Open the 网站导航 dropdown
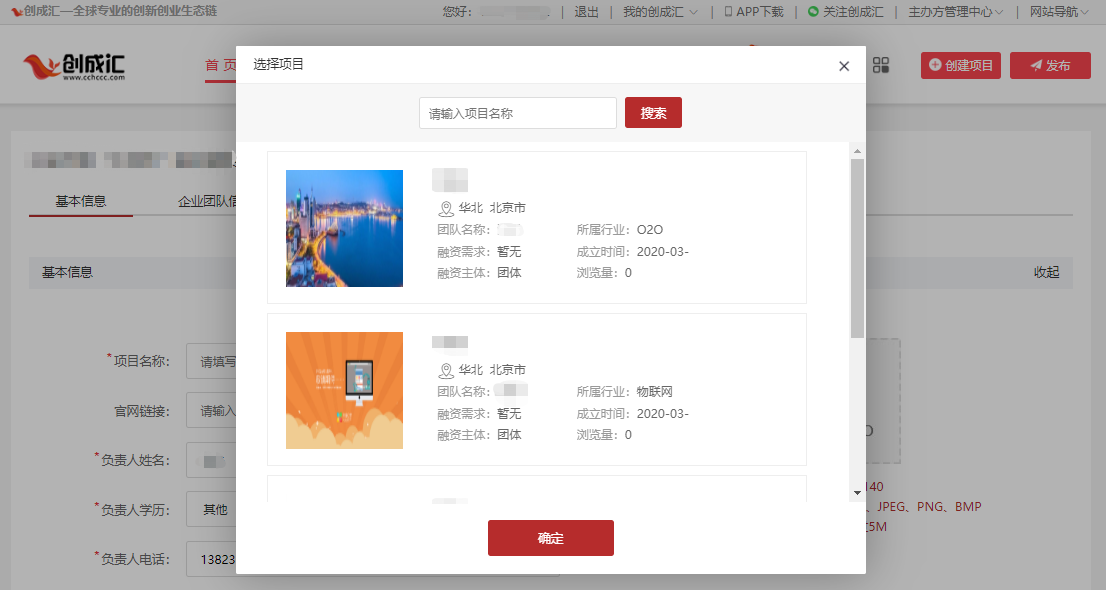The width and height of the screenshot is (1106, 590). (1058, 12)
